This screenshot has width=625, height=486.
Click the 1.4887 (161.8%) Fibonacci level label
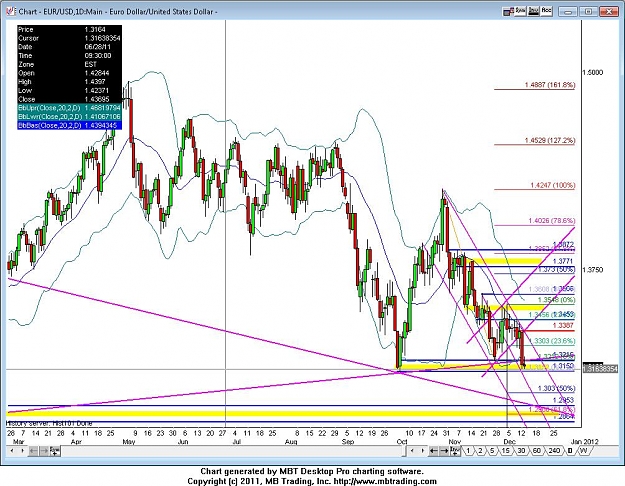(x=550, y=85)
